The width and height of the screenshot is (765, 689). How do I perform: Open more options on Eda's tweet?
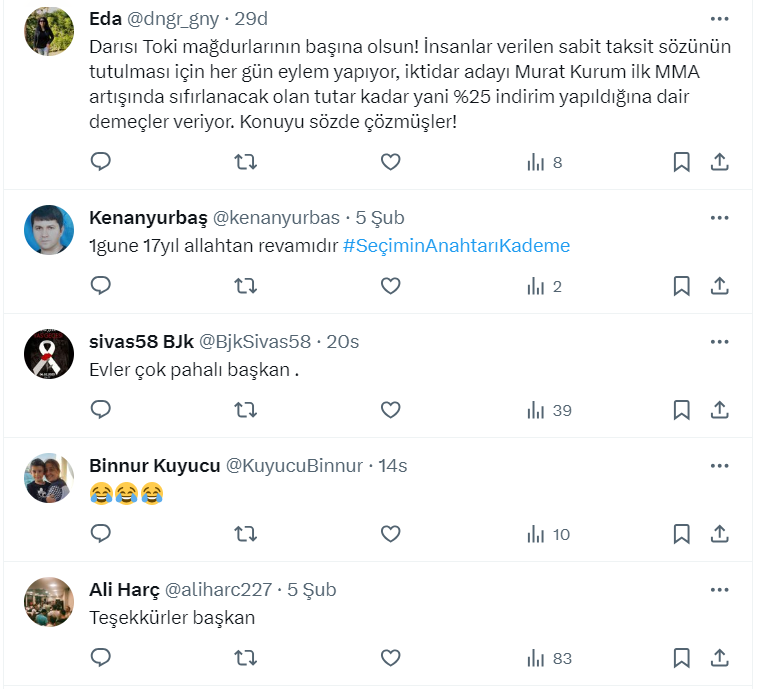coord(719,18)
